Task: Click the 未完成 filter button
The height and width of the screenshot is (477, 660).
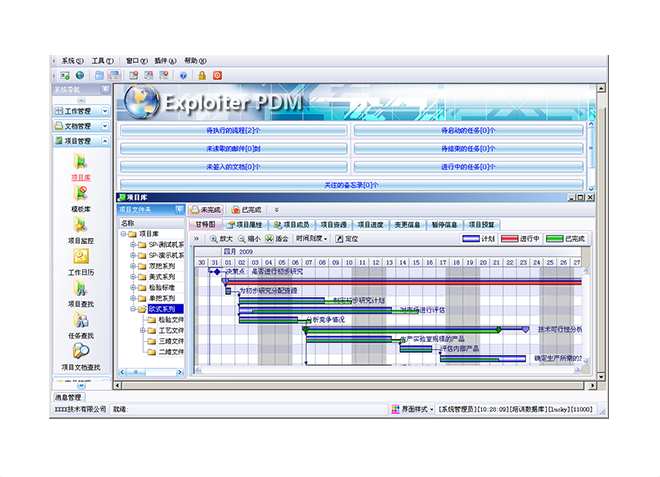Action: [x=205, y=210]
